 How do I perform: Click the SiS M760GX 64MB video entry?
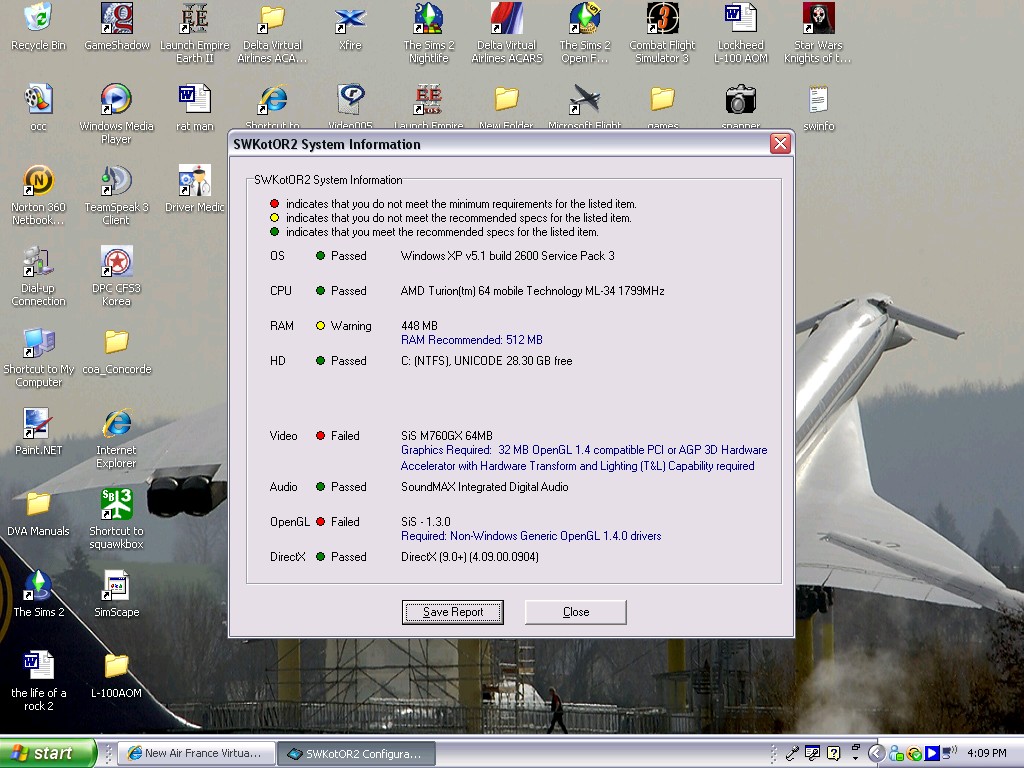[447, 436]
